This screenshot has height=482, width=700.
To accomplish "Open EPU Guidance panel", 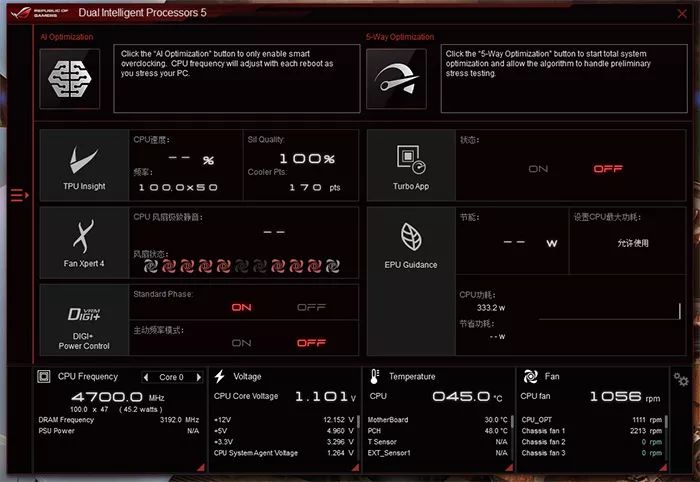I will pos(411,281).
